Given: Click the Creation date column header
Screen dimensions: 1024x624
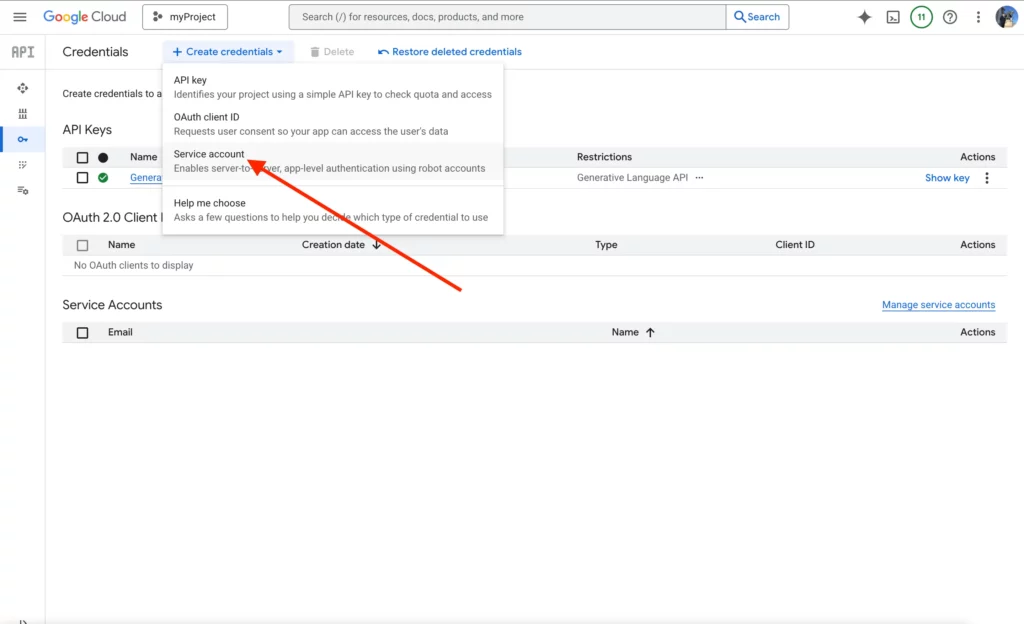Looking at the screenshot, I should click(333, 245).
